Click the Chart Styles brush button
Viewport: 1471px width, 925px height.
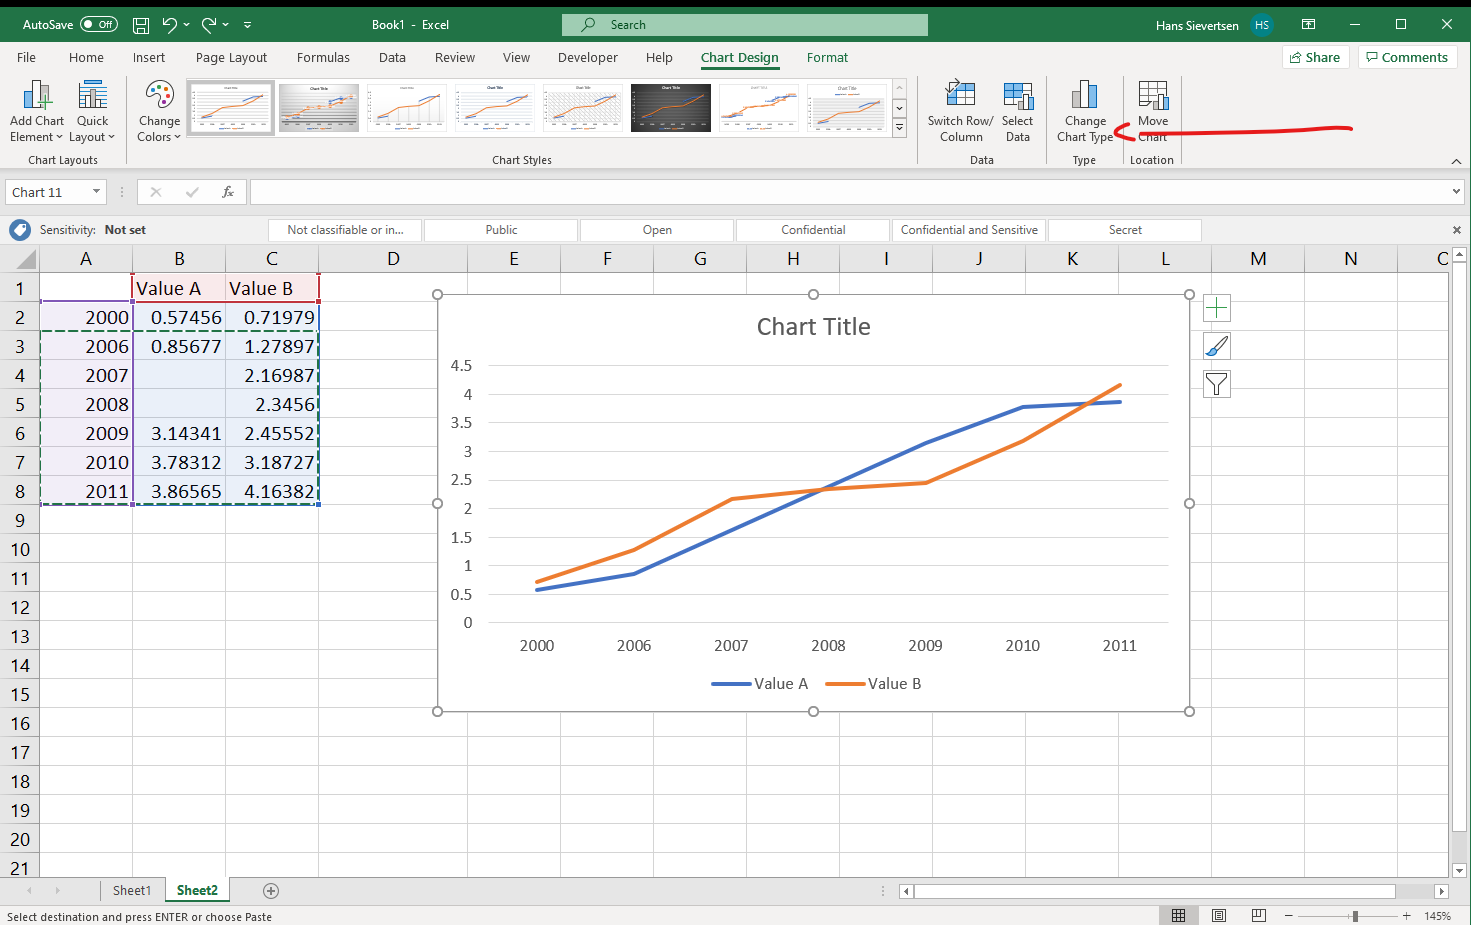(1216, 346)
